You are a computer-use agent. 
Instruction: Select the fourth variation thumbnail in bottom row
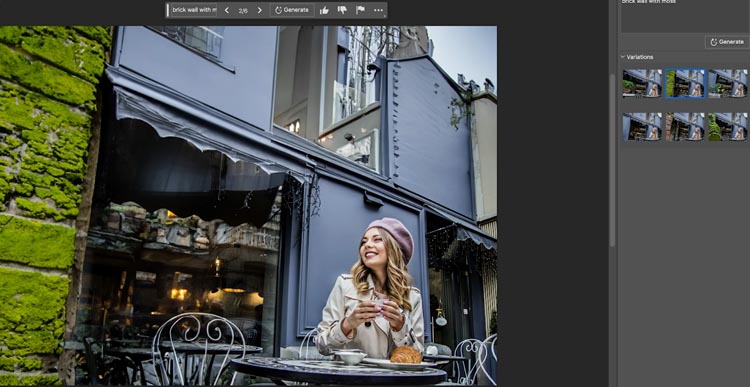pos(642,127)
